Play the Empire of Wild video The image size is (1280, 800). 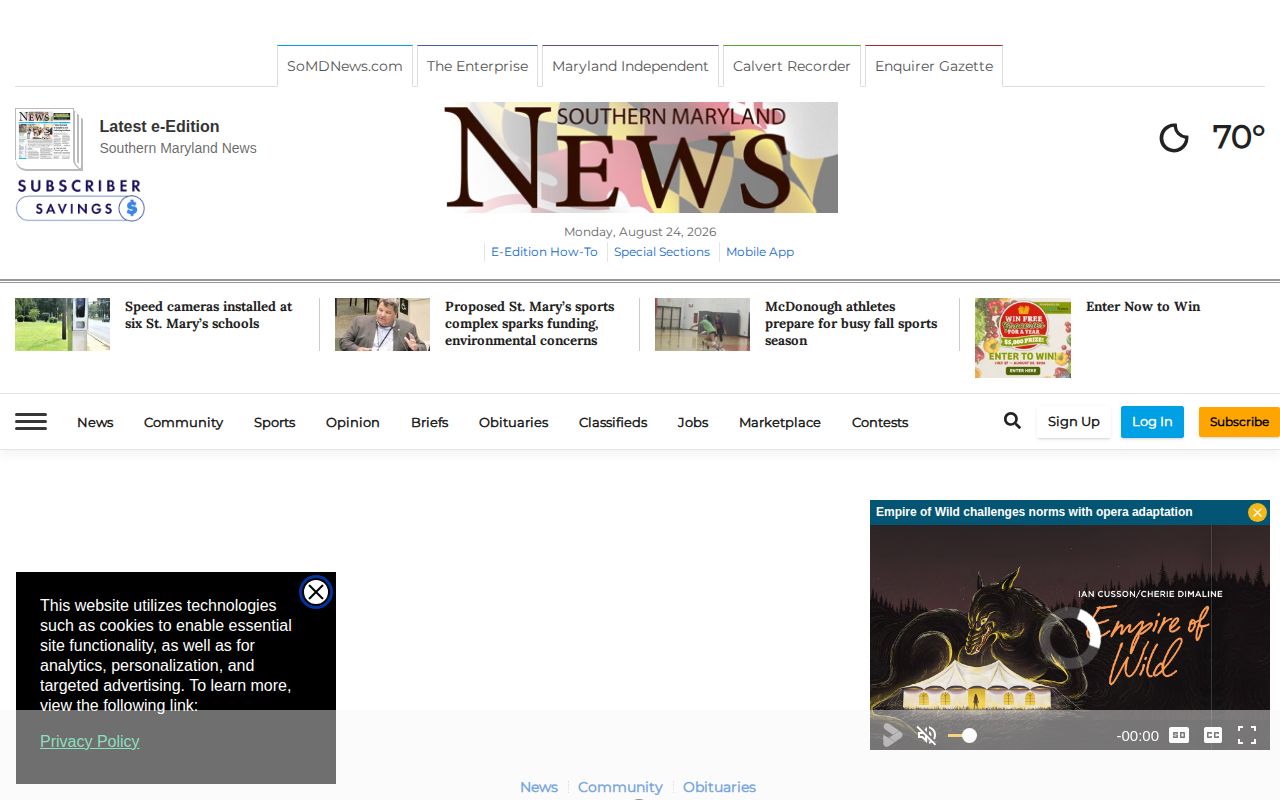point(892,736)
